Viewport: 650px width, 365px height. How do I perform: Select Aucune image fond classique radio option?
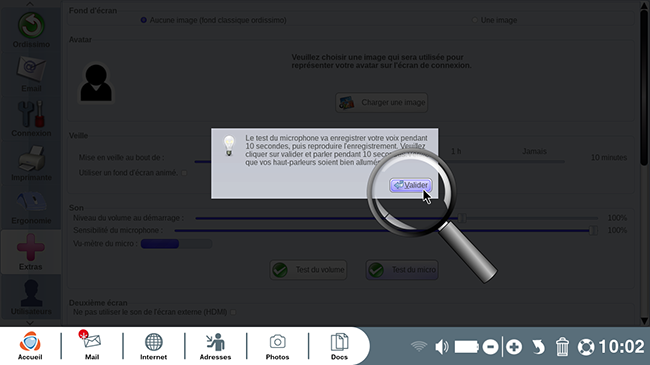[143, 20]
